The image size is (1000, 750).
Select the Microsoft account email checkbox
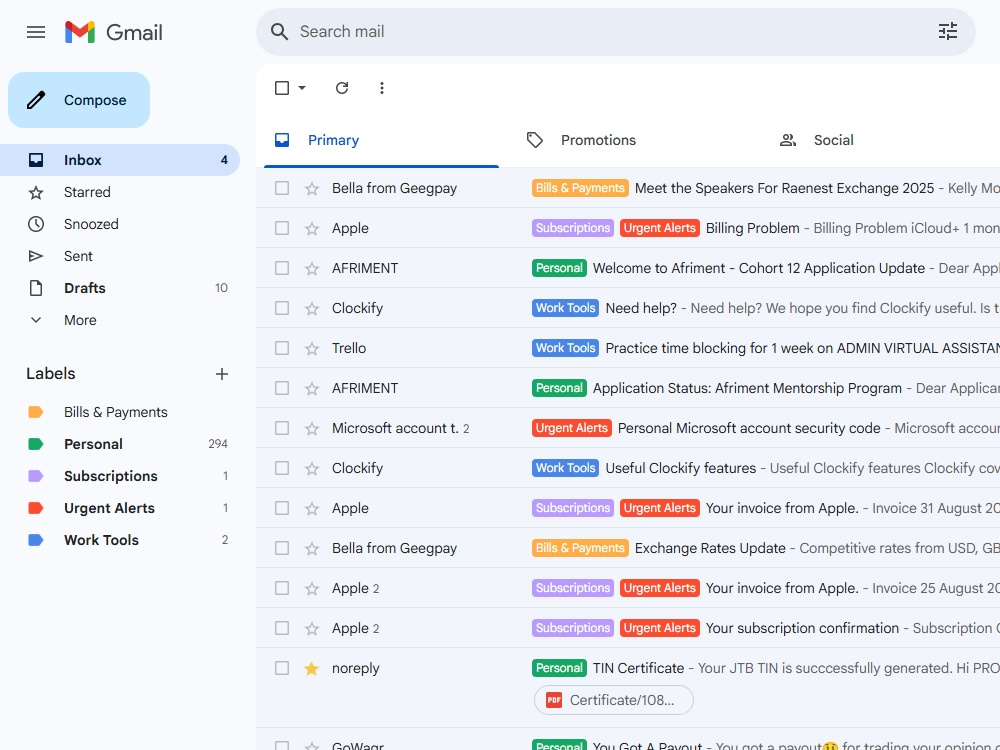tap(282, 428)
